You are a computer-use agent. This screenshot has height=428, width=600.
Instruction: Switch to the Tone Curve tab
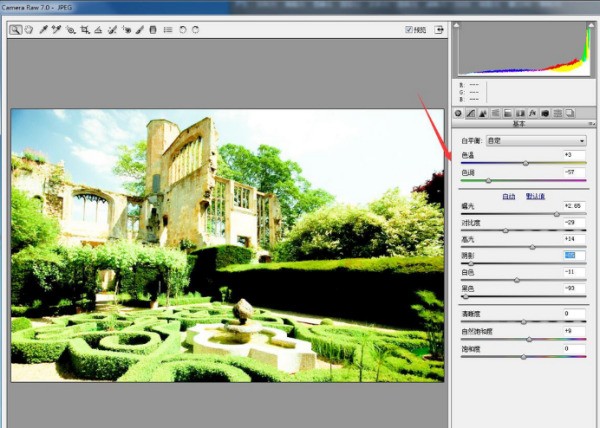pyautogui.click(x=471, y=113)
